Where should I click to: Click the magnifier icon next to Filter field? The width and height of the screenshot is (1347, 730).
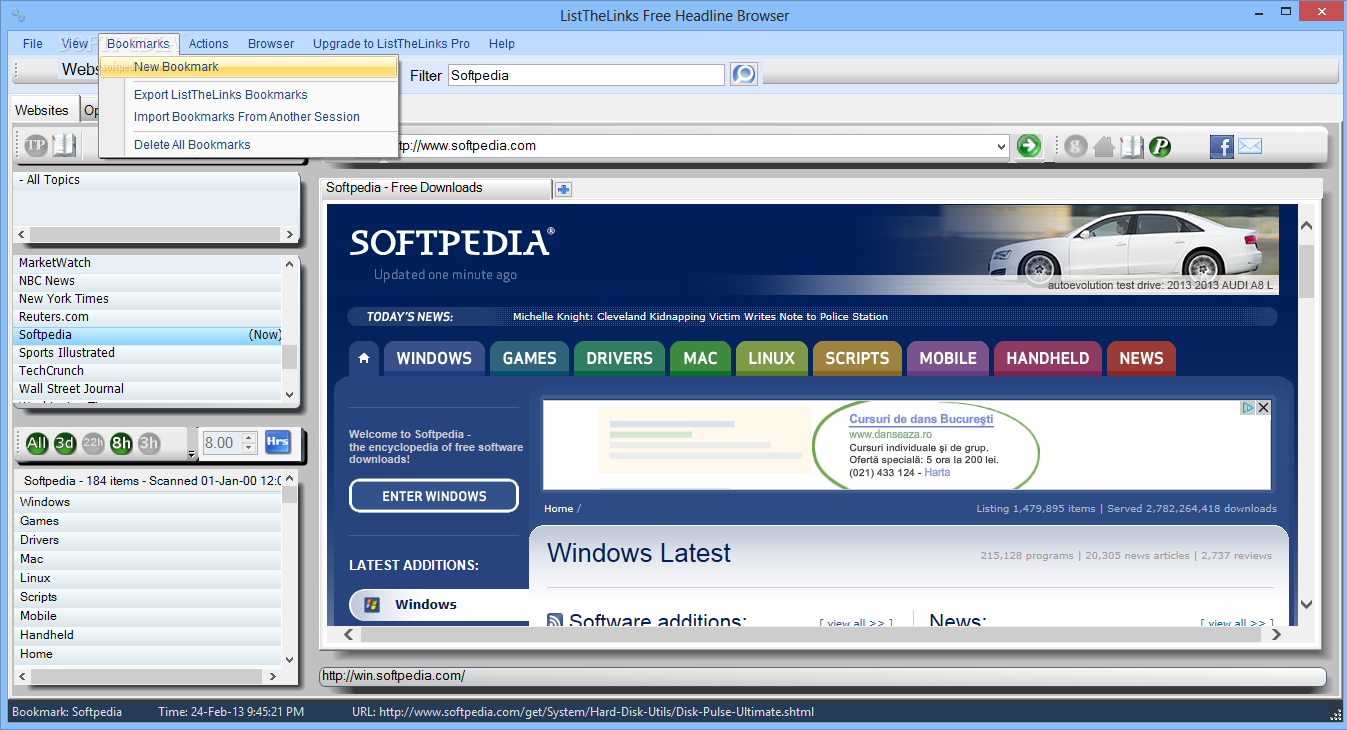[x=744, y=75]
